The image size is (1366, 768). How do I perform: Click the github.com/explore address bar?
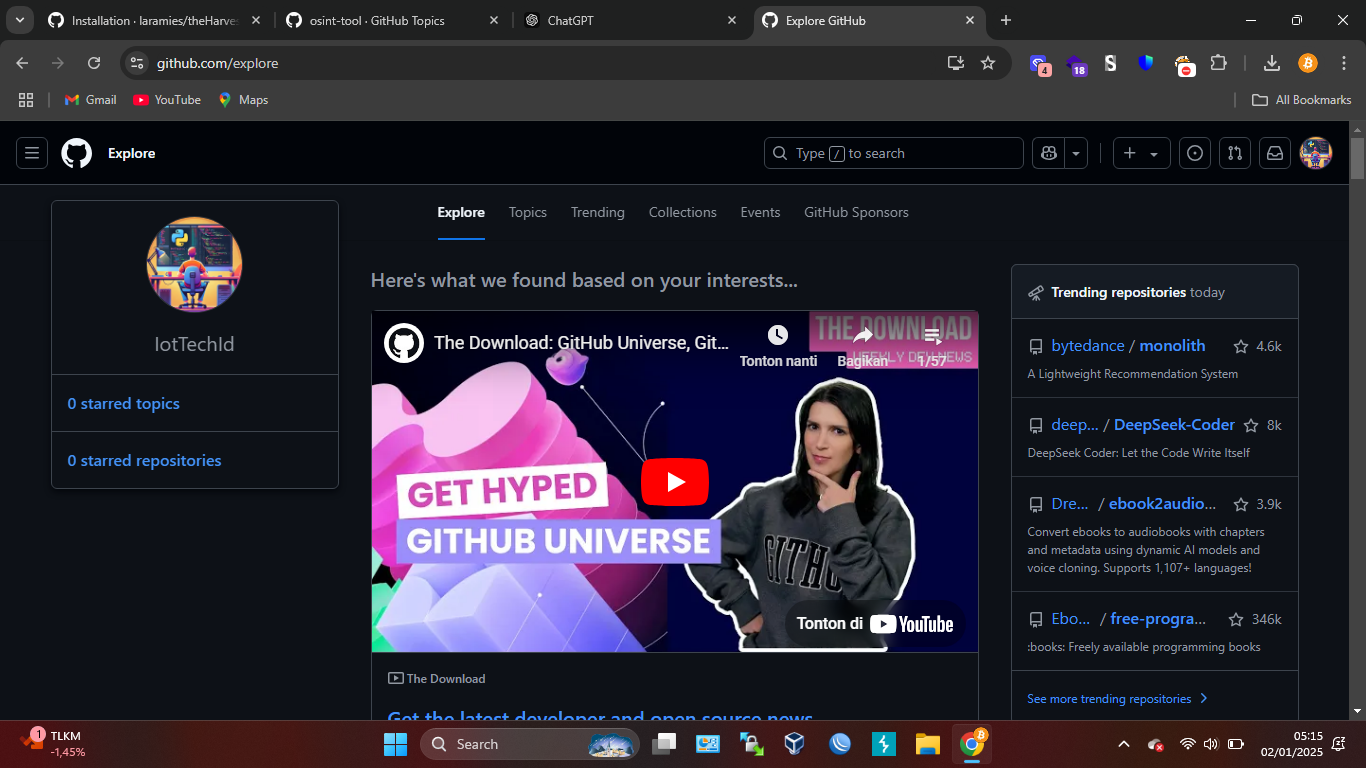[217, 63]
